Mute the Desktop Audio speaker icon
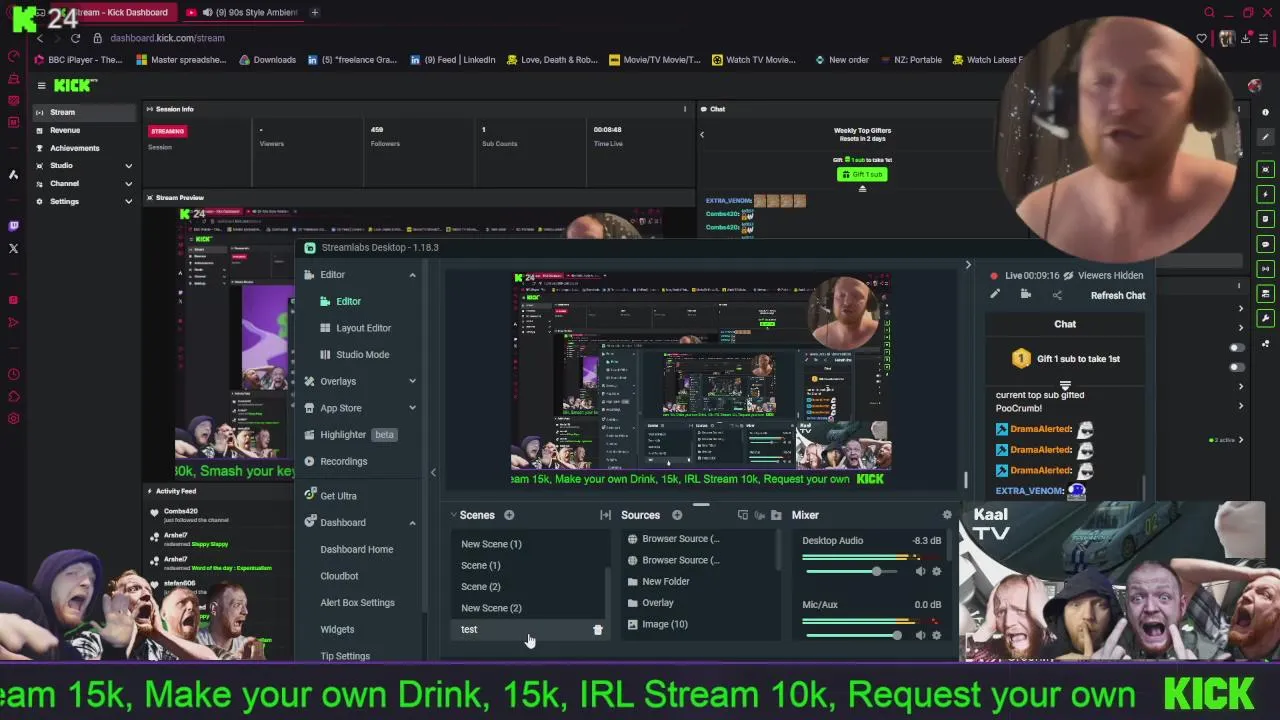Screen dimensions: 1280x720 pyautogui.click(x=920, y=571)
